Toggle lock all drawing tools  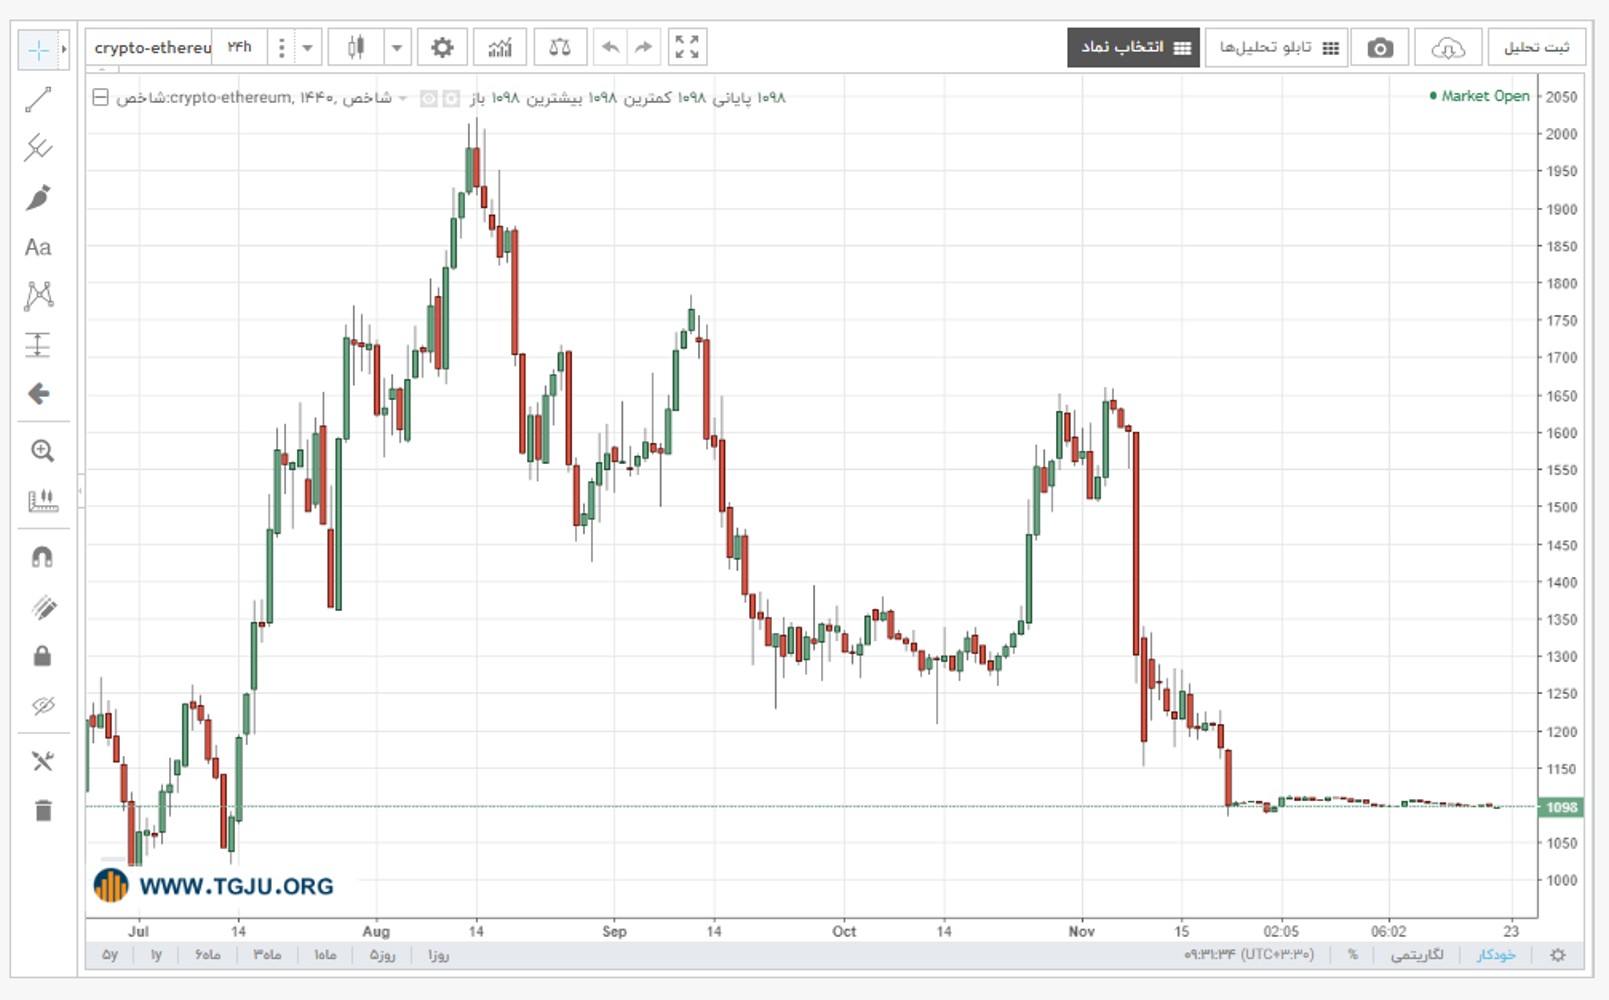(x=42, y=656)
